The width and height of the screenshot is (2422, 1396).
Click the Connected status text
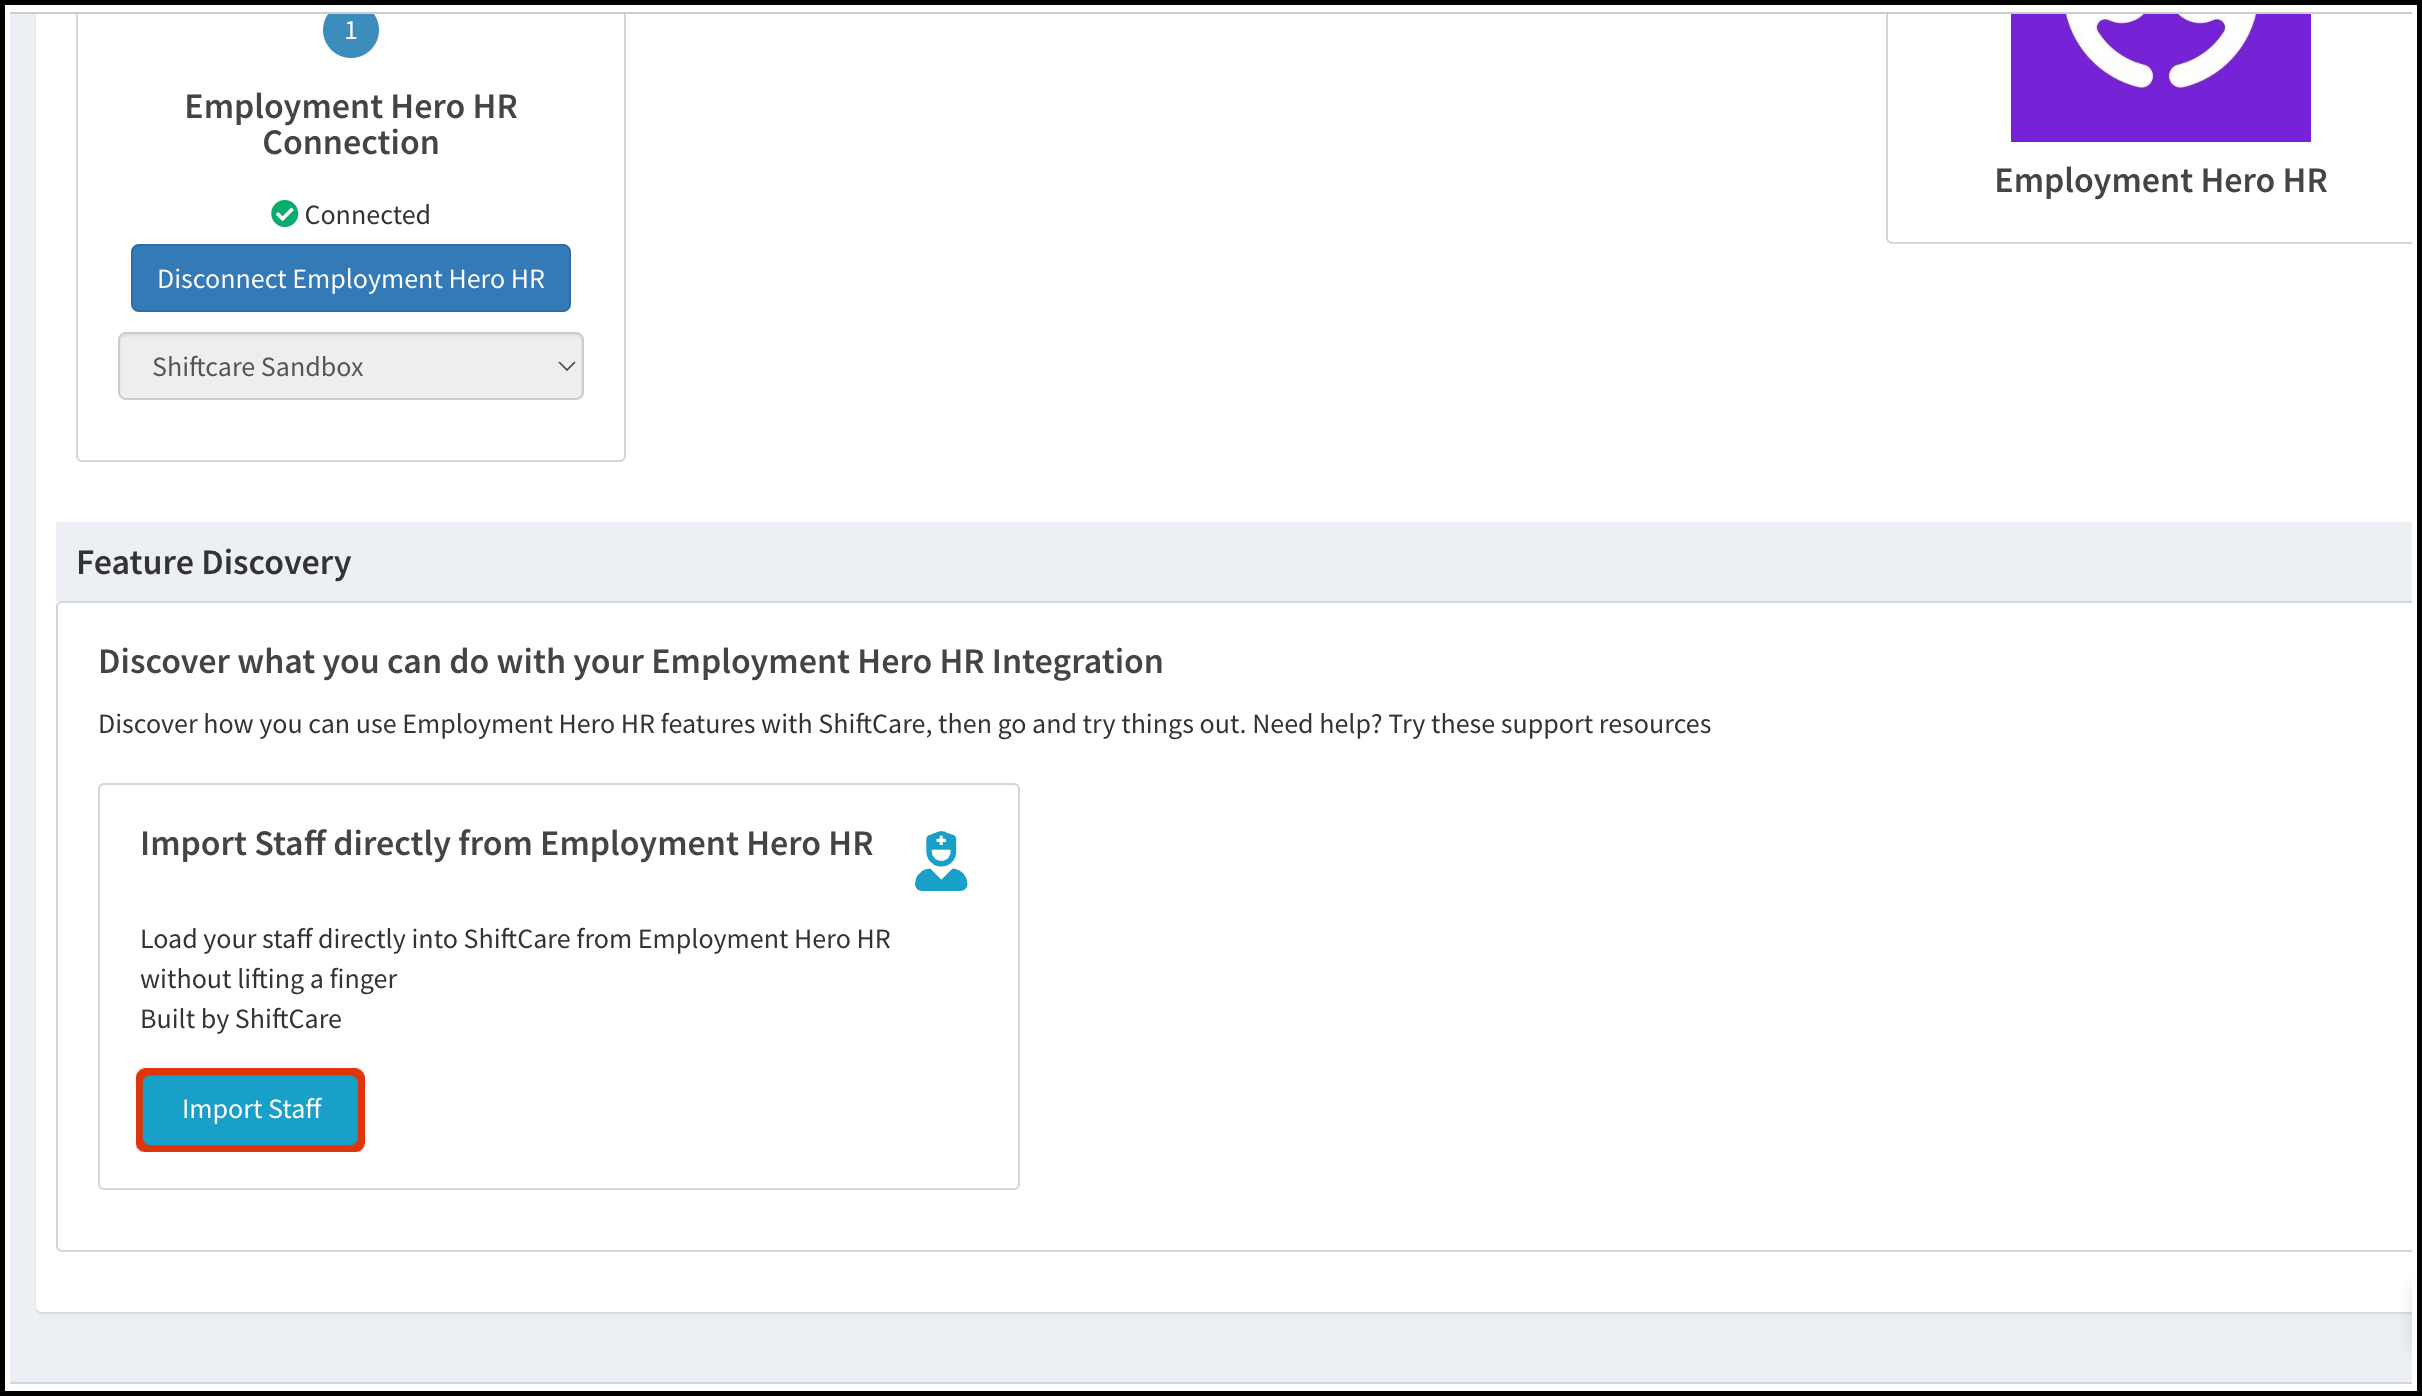point(367,215)
